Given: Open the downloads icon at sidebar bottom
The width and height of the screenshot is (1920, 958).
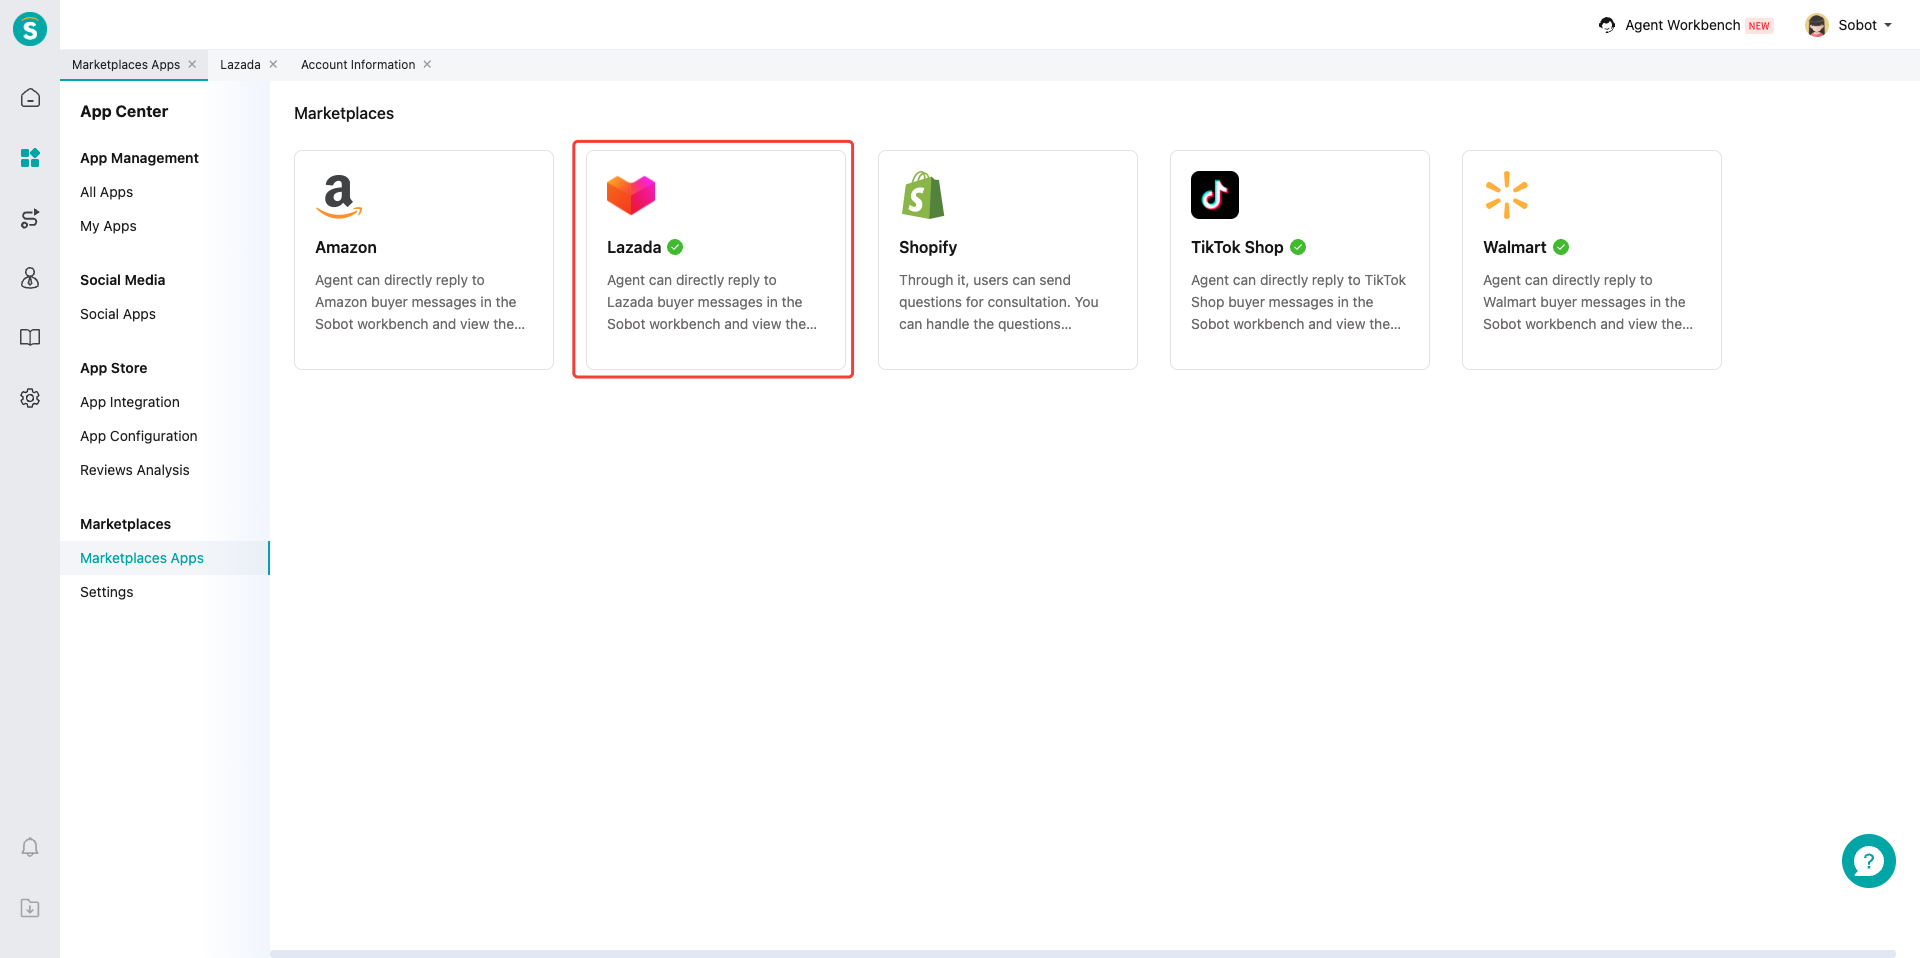Looking at the screenshot, I should tap(30, 908).
